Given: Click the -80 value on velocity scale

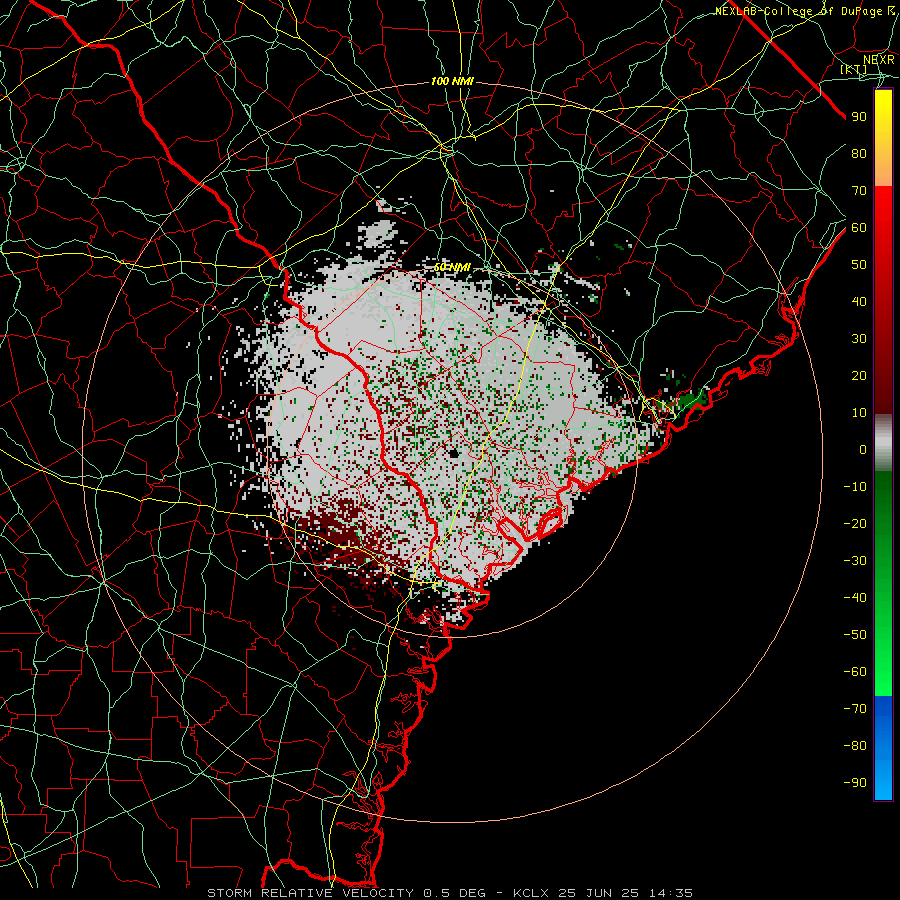Looking at the screenshot, I should 855,746.
